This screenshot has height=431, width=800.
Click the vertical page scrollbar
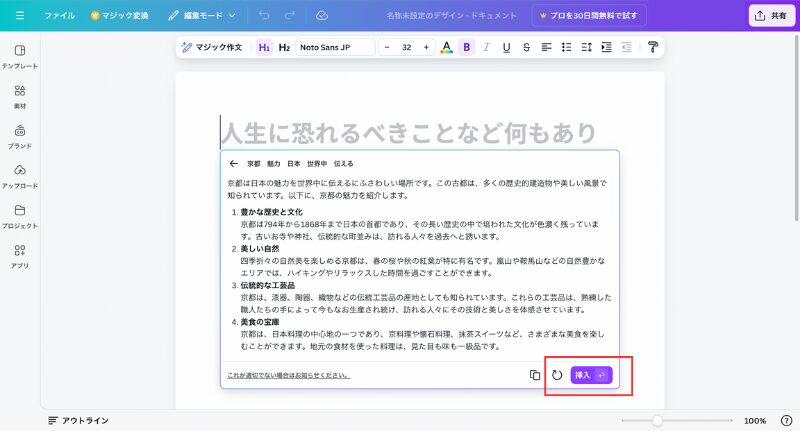[797, 128]
